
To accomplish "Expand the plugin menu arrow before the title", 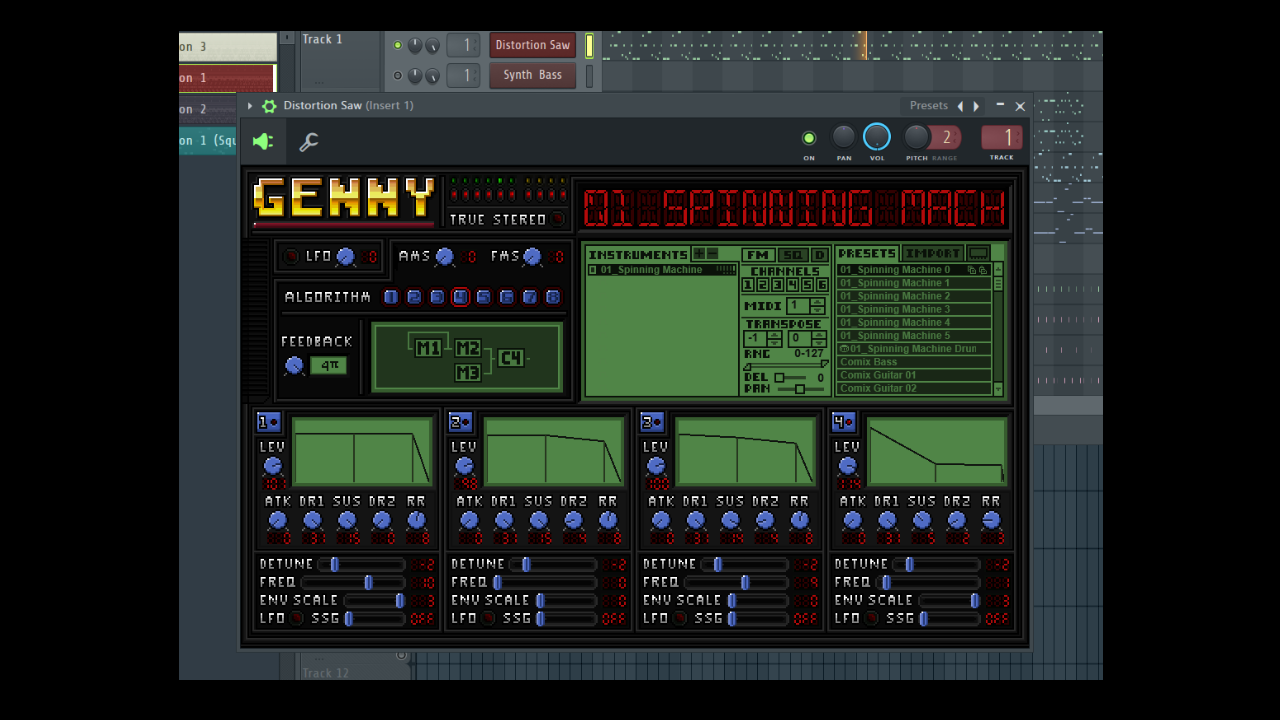I will (x=250, y=106).
